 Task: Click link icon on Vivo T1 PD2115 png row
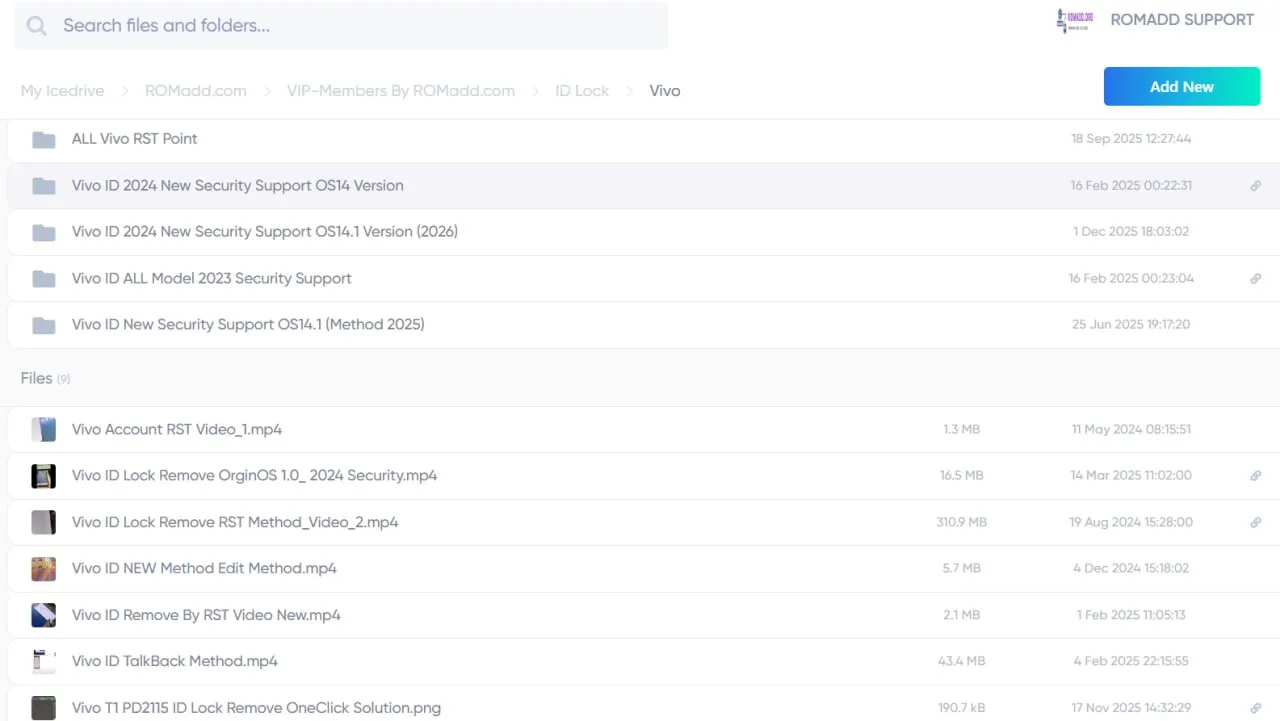click(x=1255, y=708)
